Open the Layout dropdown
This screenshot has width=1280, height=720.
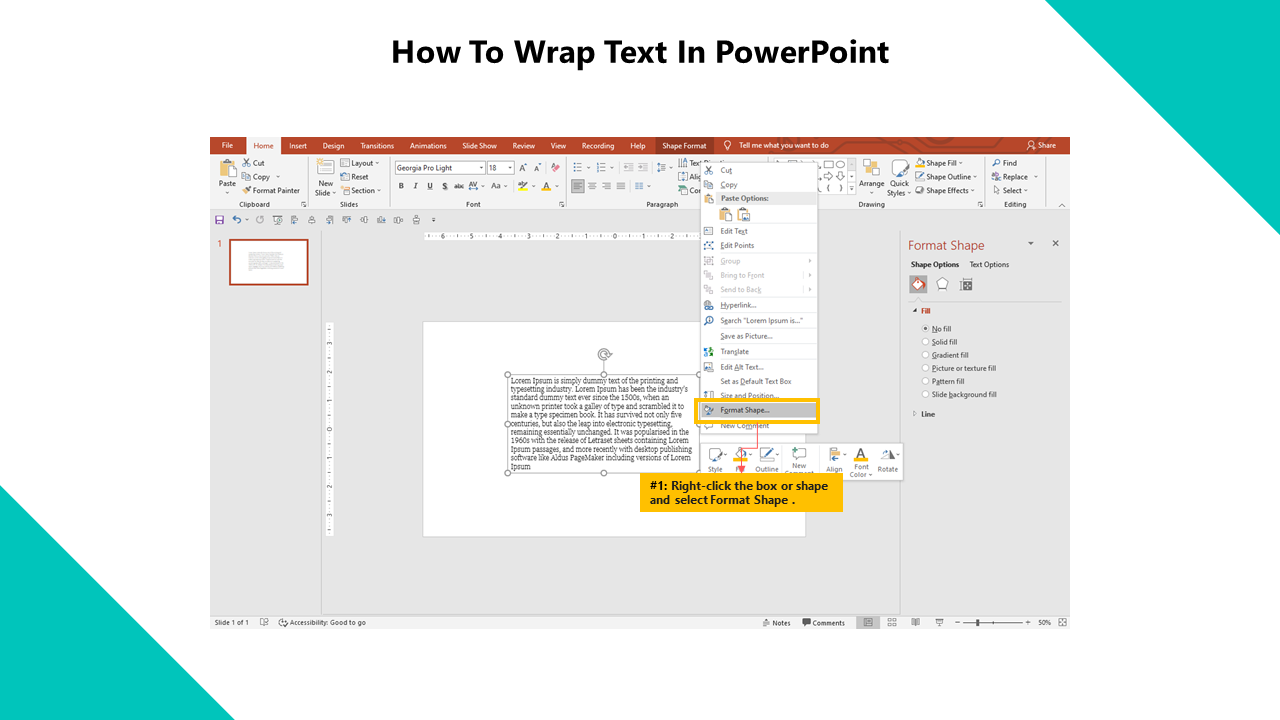tap(360, 163)
